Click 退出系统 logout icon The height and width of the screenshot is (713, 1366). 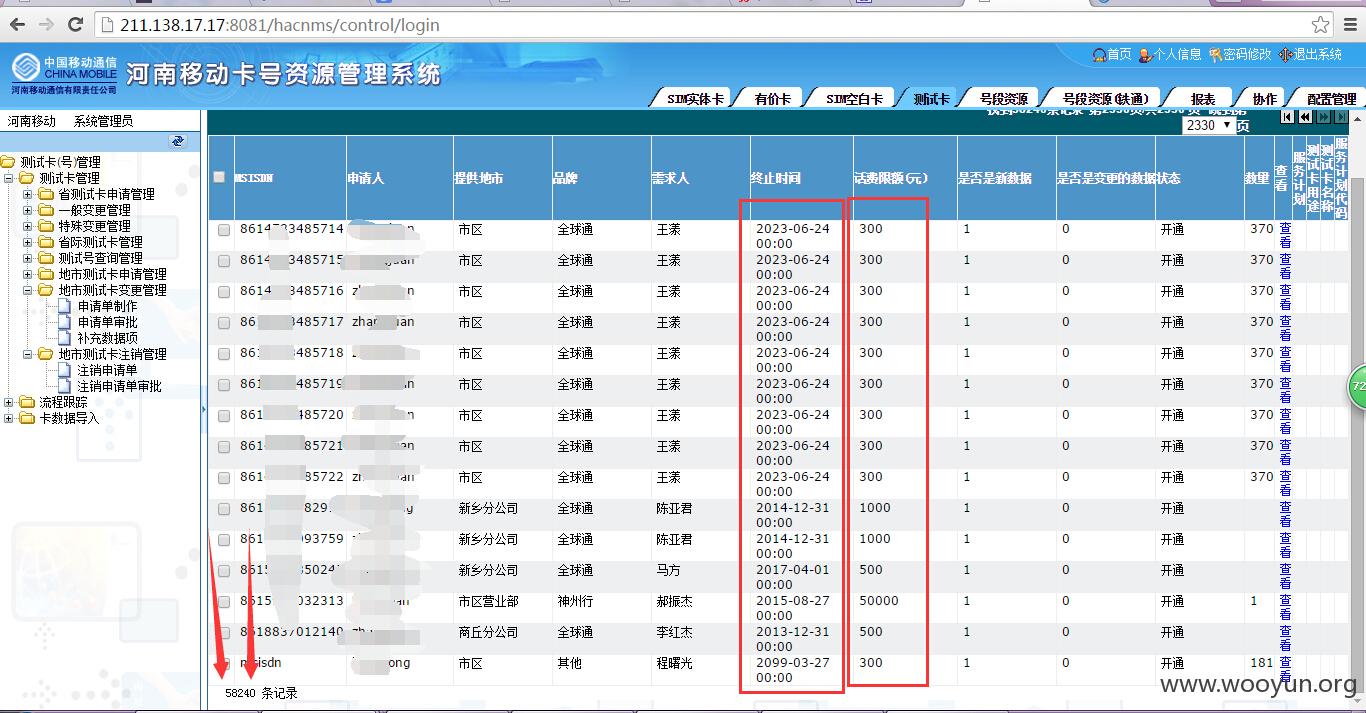point(1285,54)
